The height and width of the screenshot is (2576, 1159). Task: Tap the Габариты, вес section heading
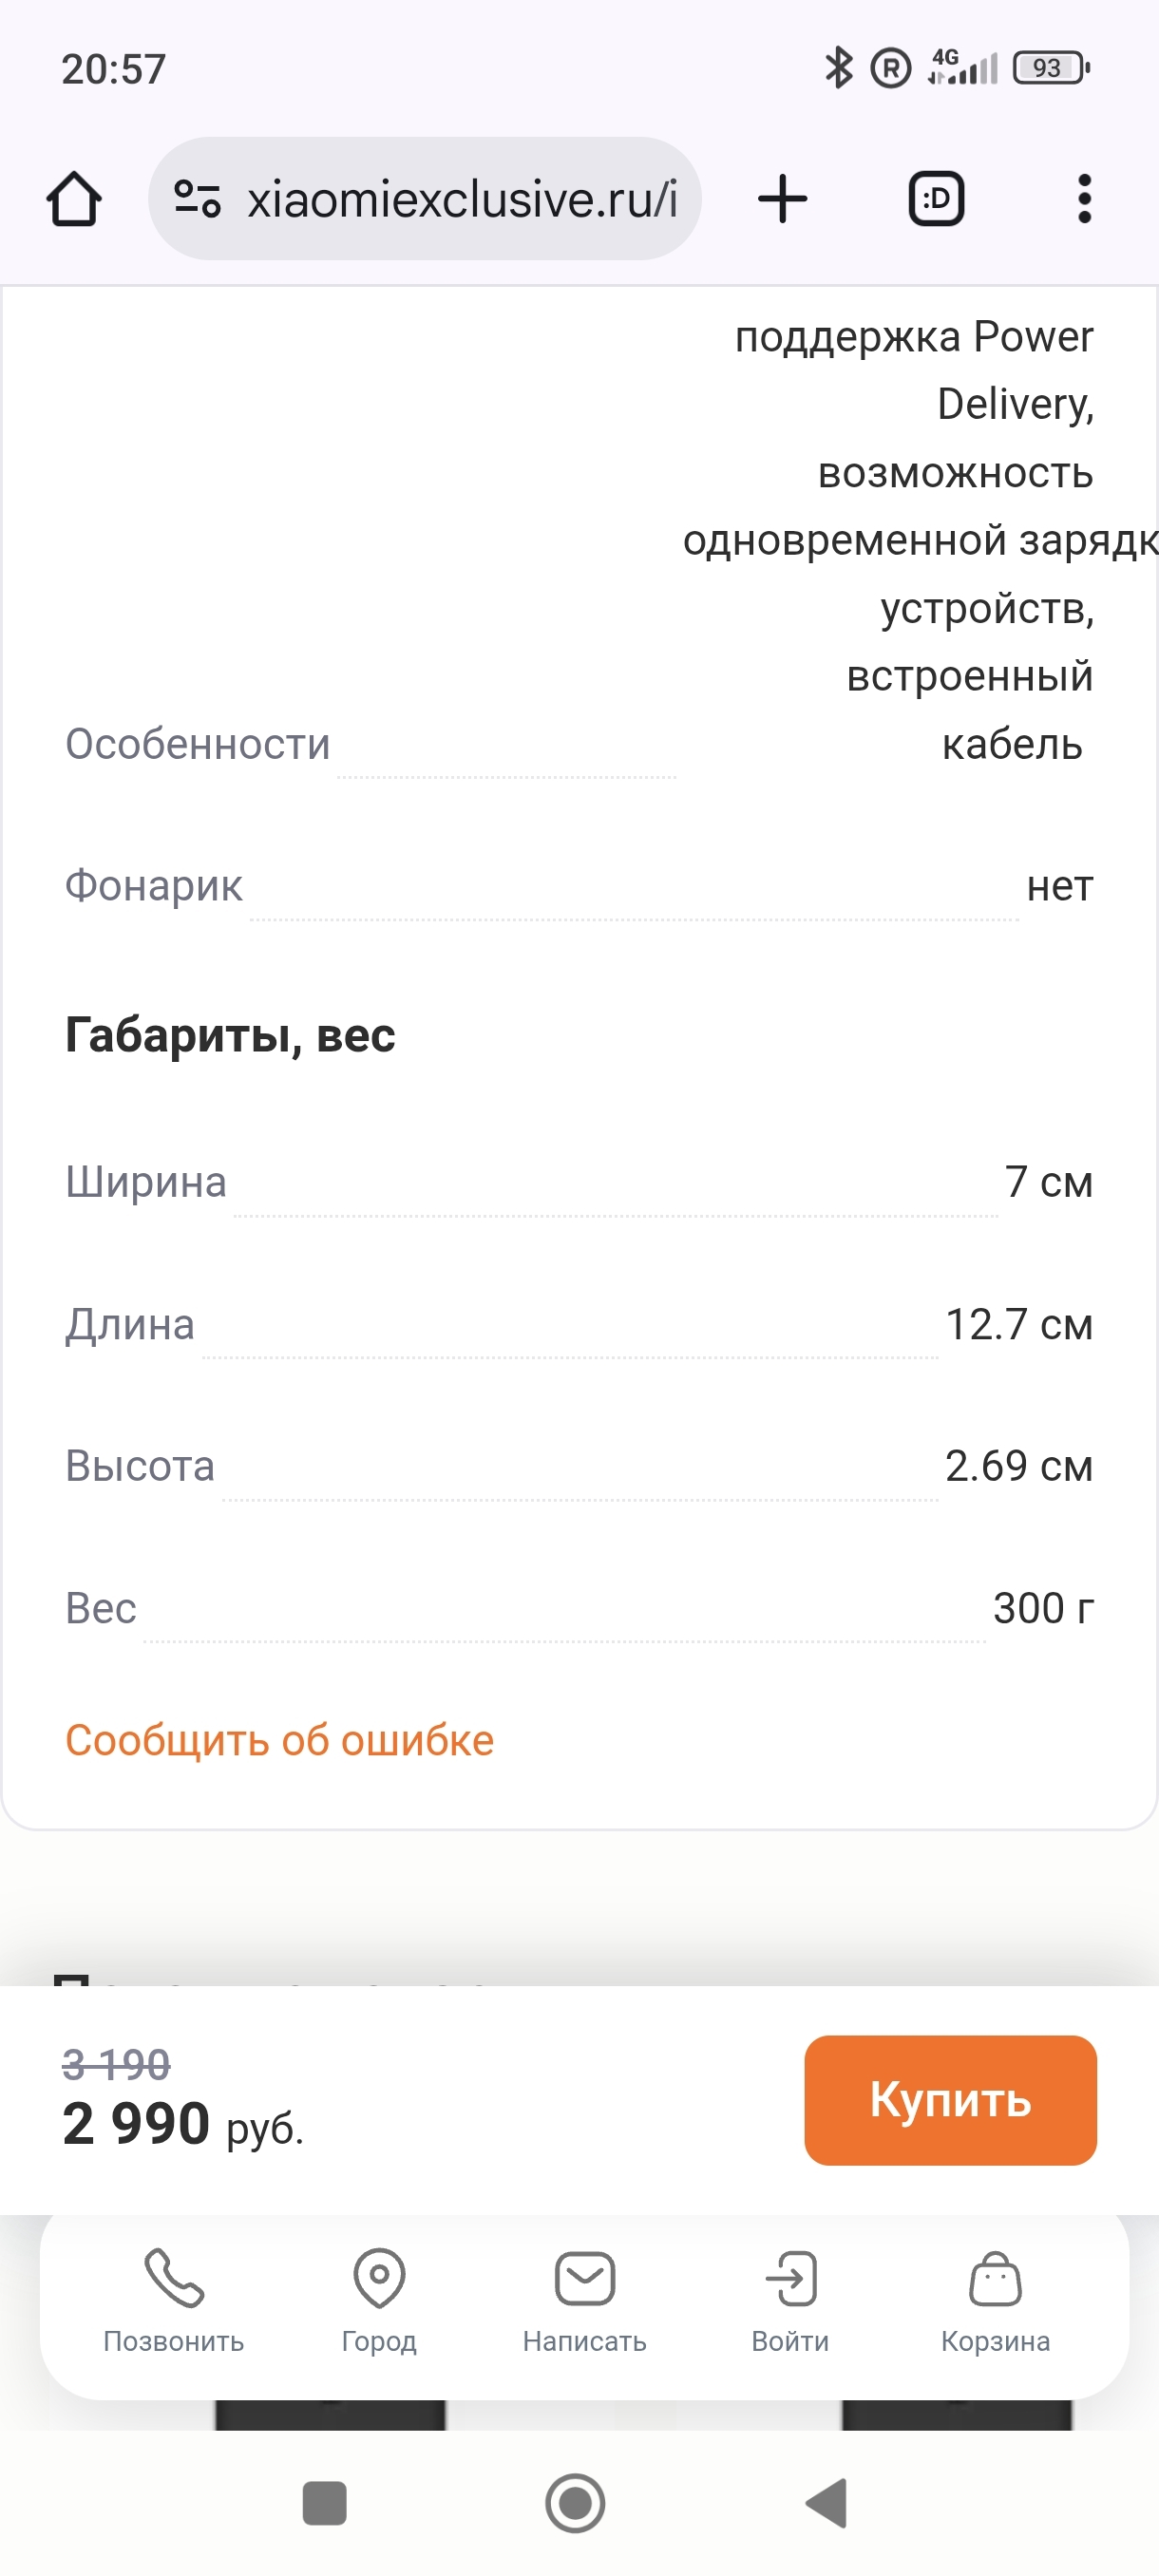pos(230,1035)
